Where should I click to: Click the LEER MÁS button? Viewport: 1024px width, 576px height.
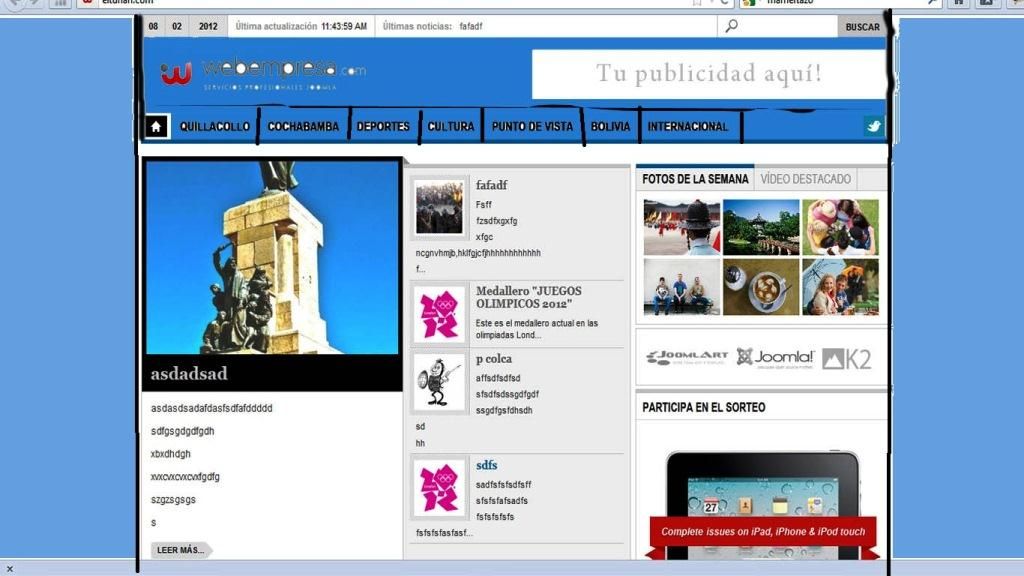181,550
